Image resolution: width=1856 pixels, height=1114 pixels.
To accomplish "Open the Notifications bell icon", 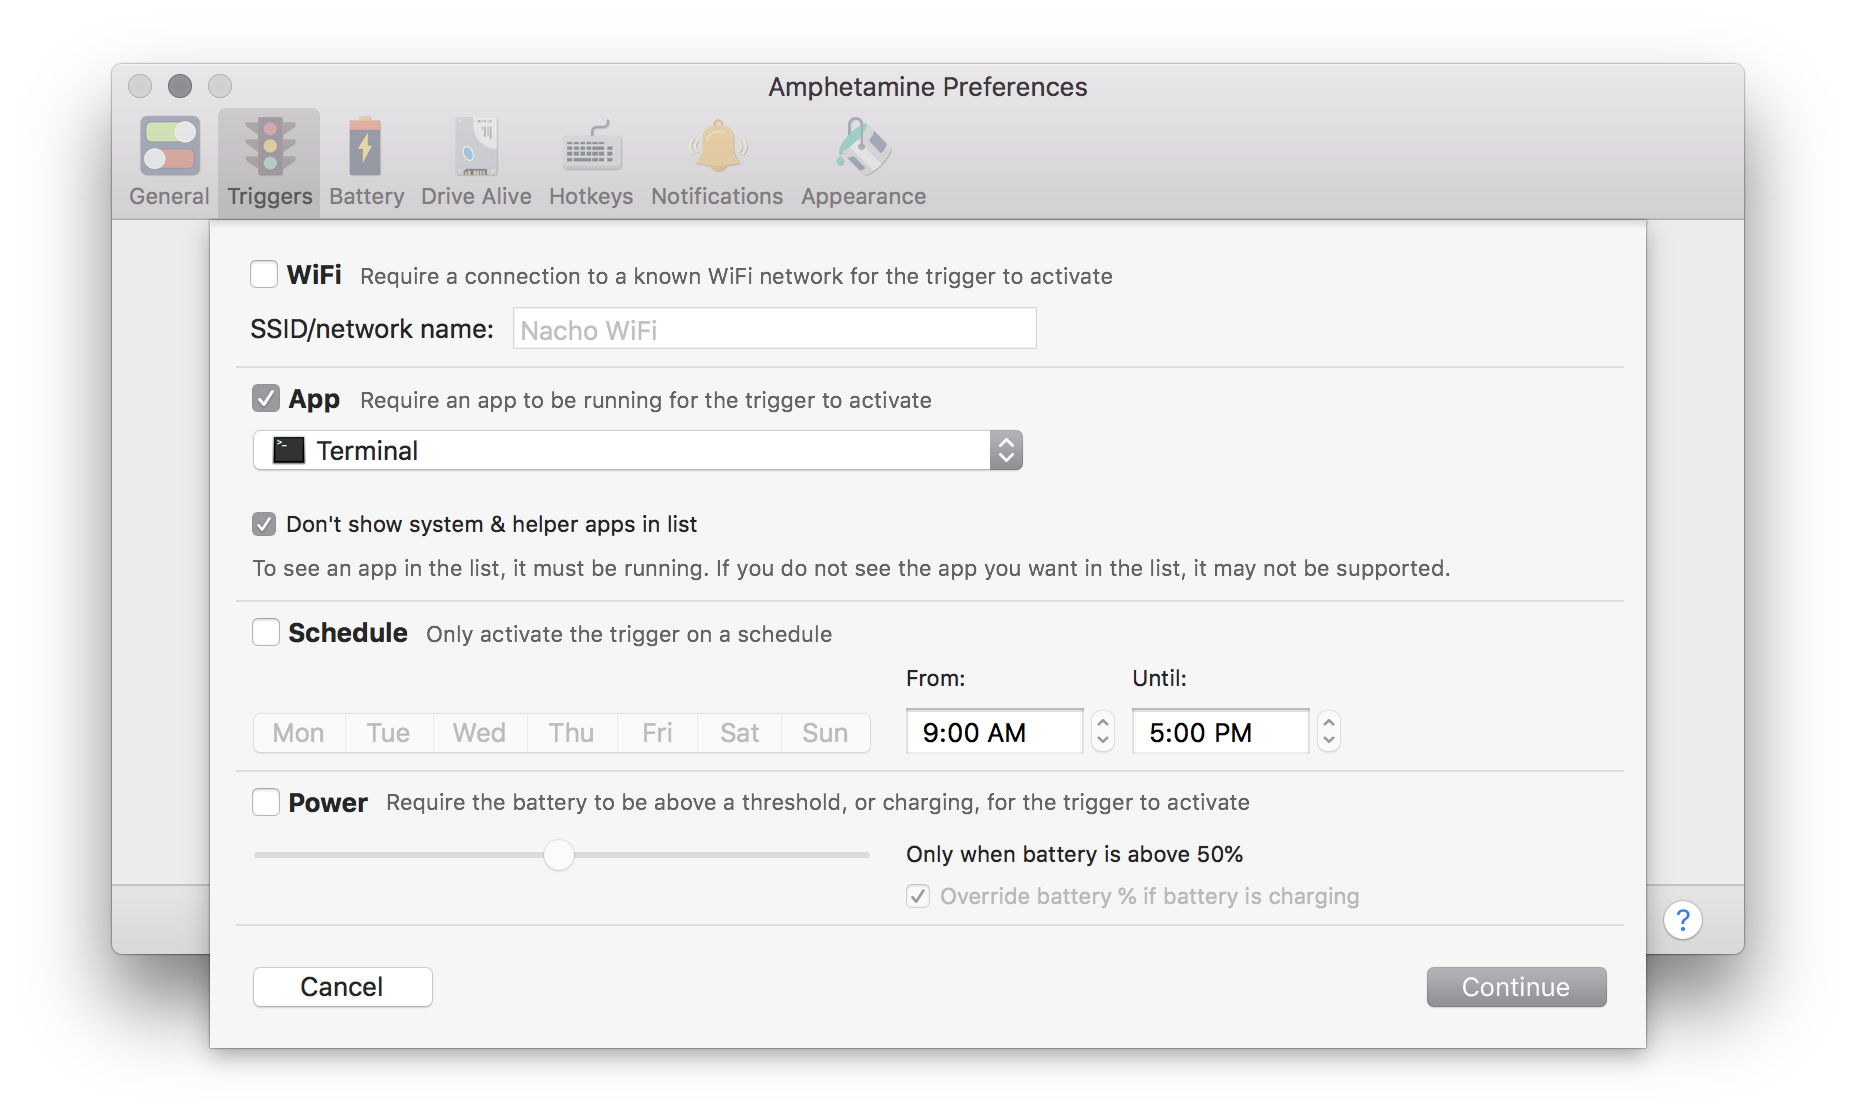I will (x=718, y=146).
